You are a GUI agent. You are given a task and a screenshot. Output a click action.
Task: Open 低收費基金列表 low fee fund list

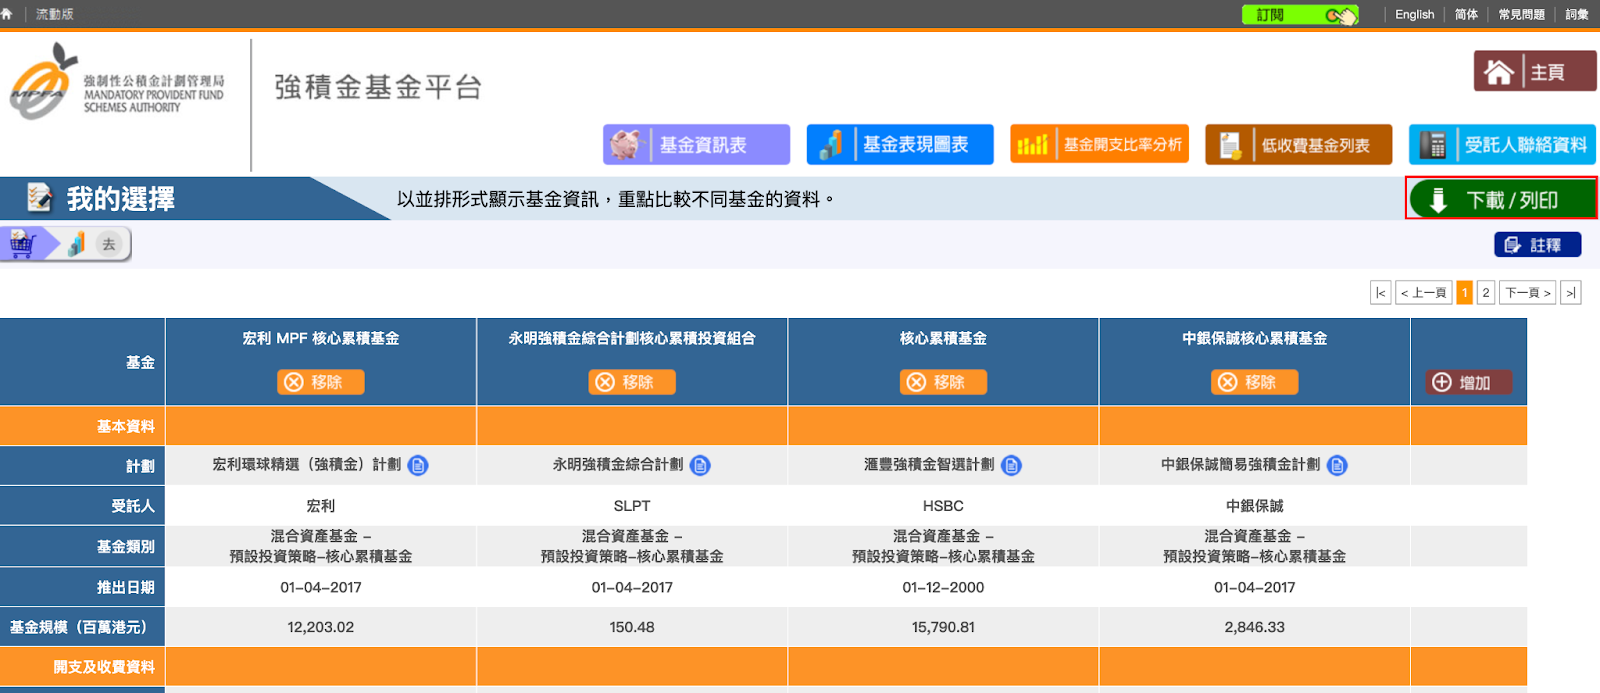point(1299,145)
